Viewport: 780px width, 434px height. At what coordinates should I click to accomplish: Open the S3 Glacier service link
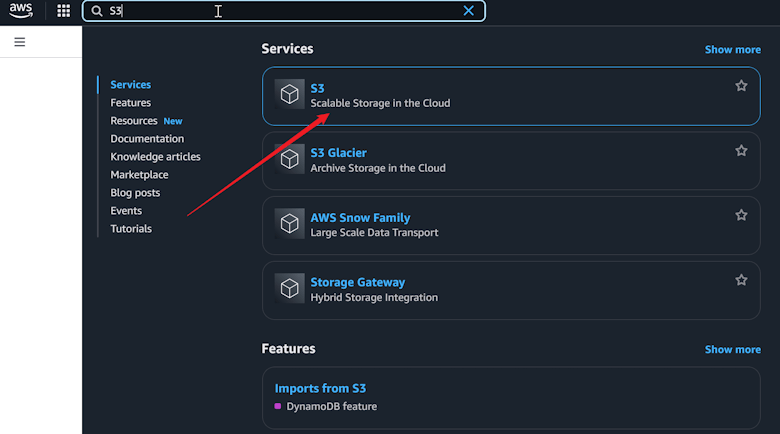pyautogui.click(x=338, y=153)
